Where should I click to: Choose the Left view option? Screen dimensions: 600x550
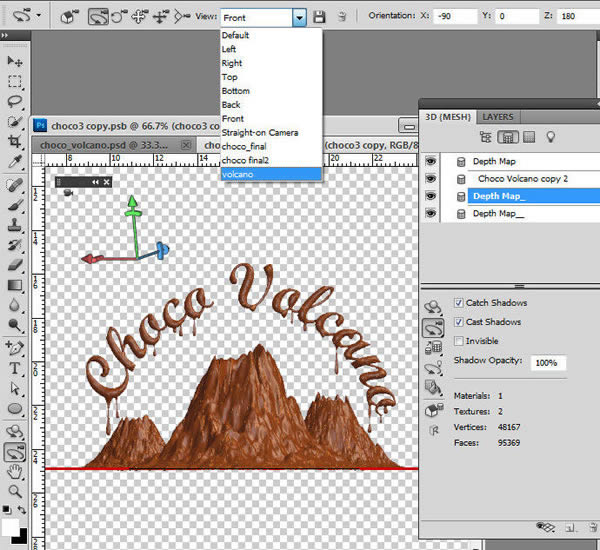[271, 49]
